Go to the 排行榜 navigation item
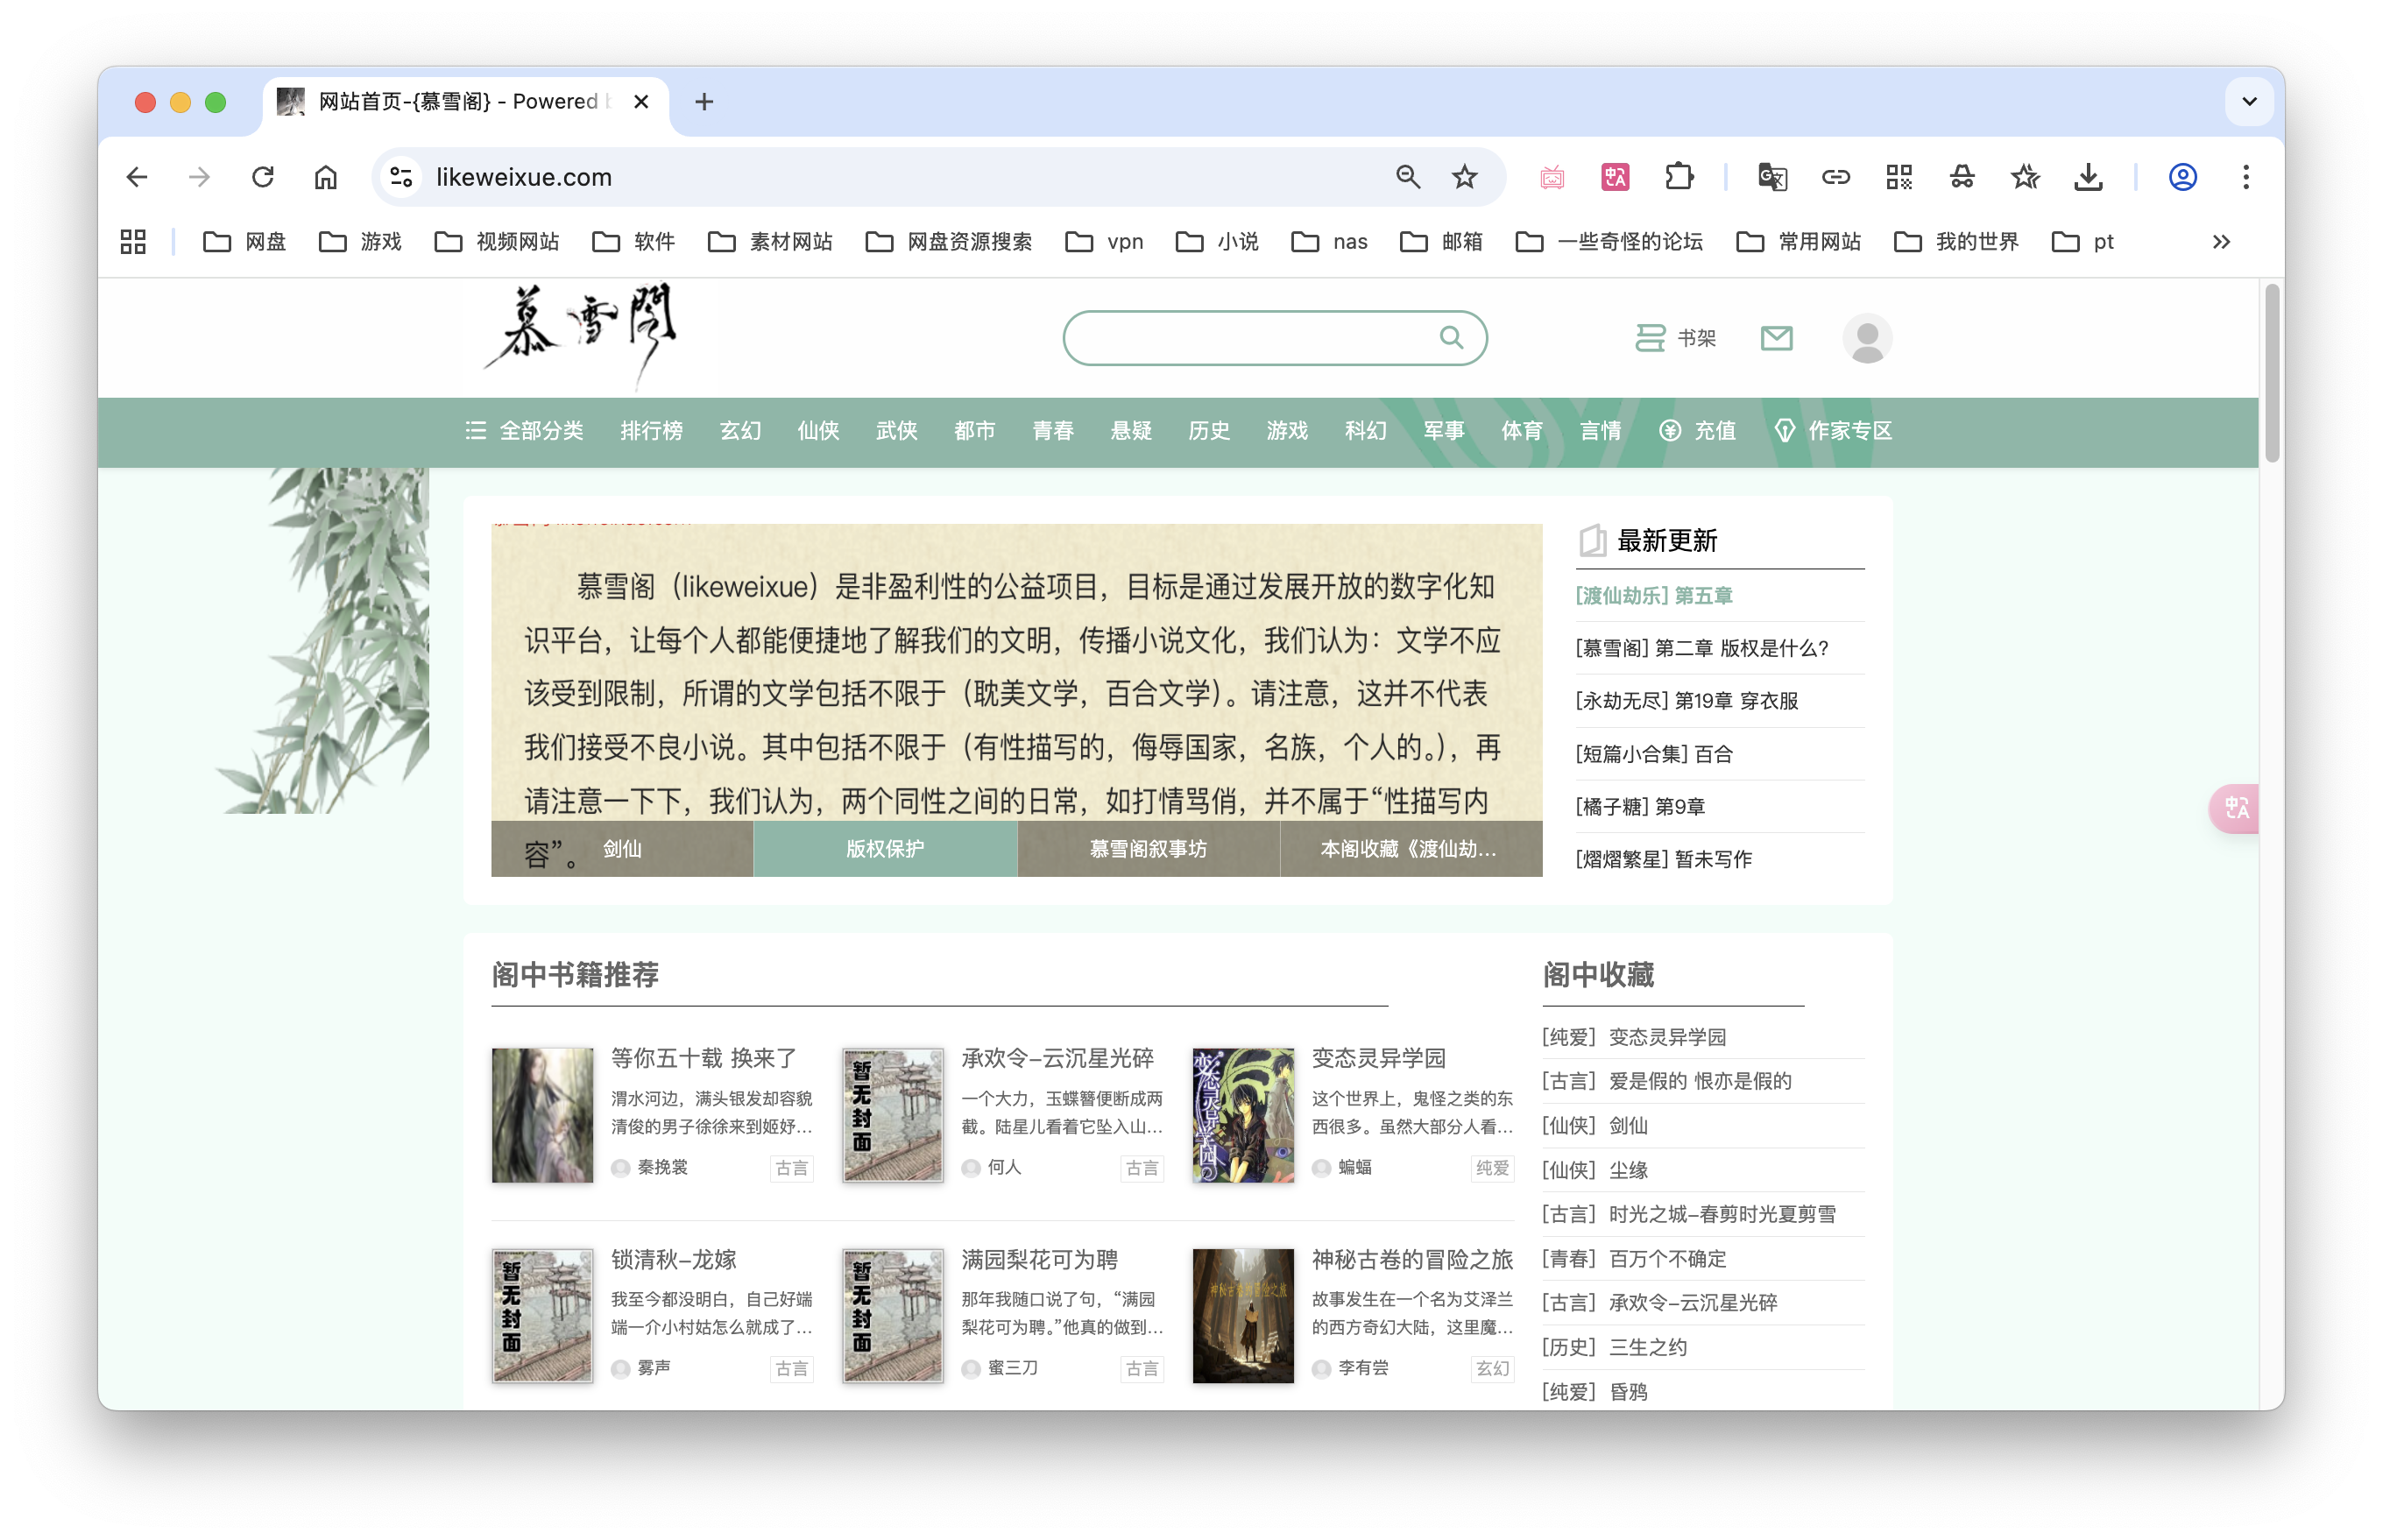The image size is (2383, 1540). (x=651, y=431)
